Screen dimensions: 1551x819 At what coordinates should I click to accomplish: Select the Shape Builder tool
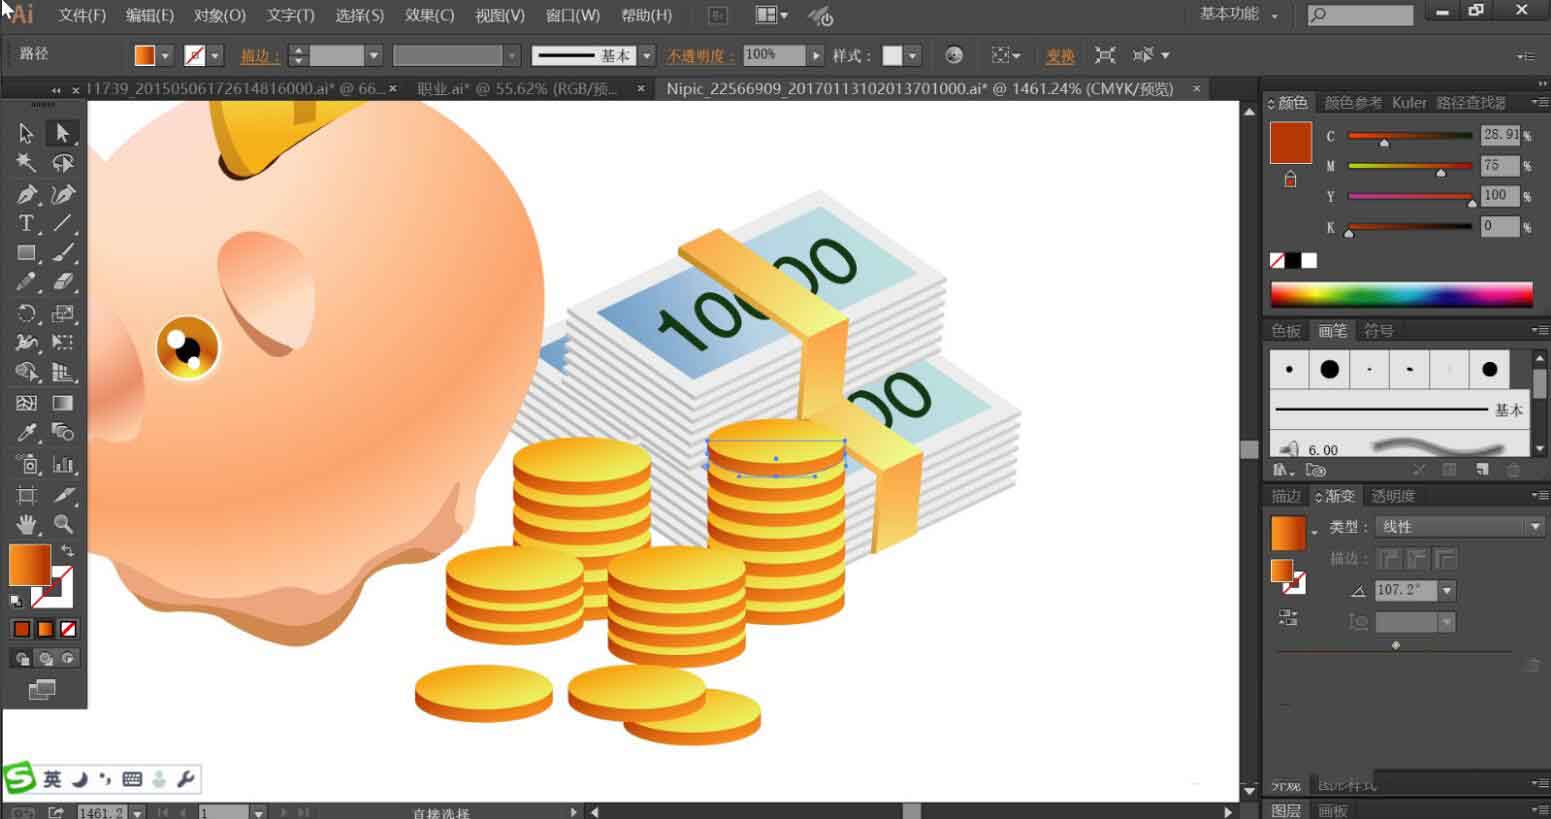click(26, 373)
